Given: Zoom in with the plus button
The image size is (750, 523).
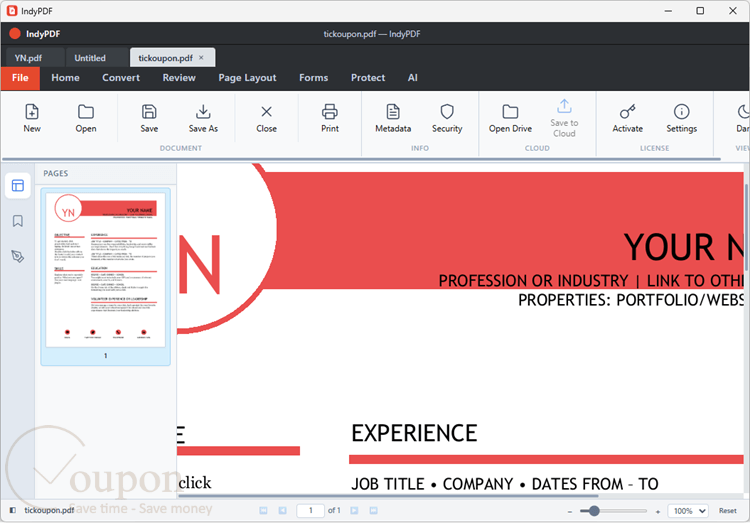Looking at the screenshot, I should click(x=658, y=512).
